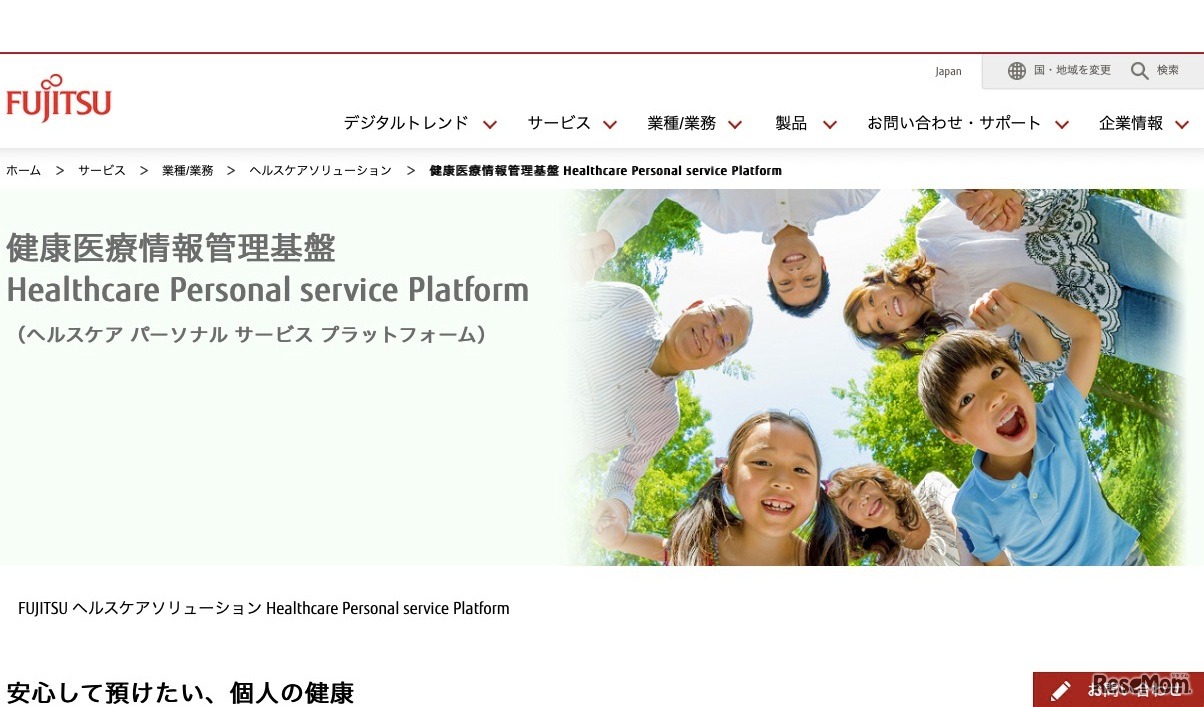The height and width of the screenshot is (707, 1204).
Task: Click the current page breadcrumb Healthcare Personal service Platform
Action: (604, 170)
